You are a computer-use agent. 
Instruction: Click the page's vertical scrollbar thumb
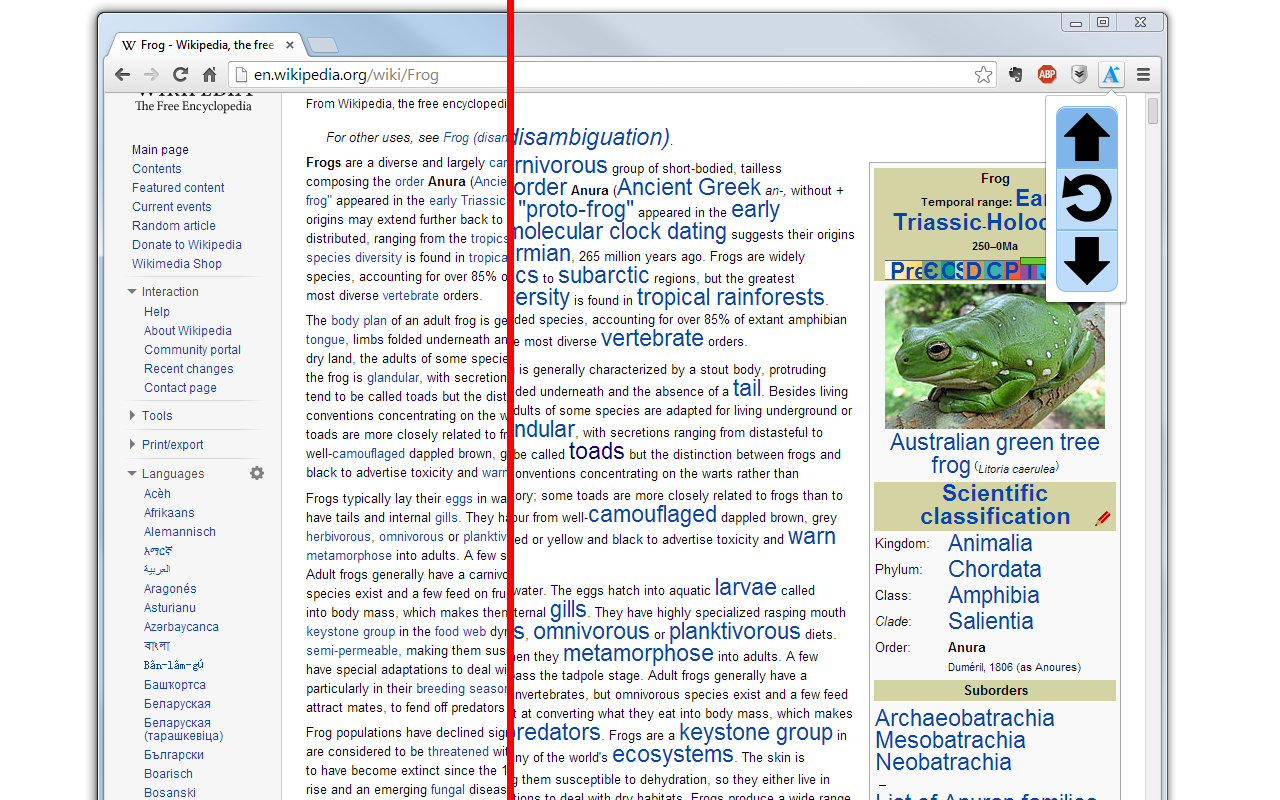pyautogui.click(x=1153, y=111)
